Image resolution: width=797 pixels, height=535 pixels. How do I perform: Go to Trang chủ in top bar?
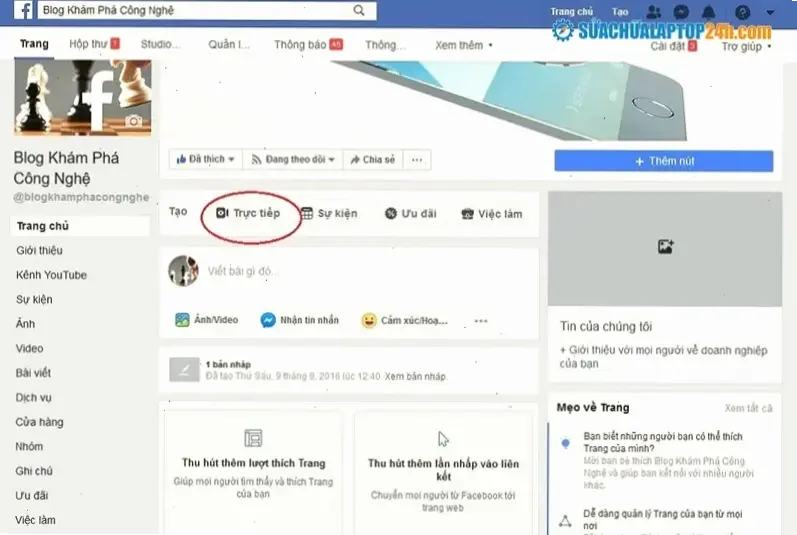(571, 12)
